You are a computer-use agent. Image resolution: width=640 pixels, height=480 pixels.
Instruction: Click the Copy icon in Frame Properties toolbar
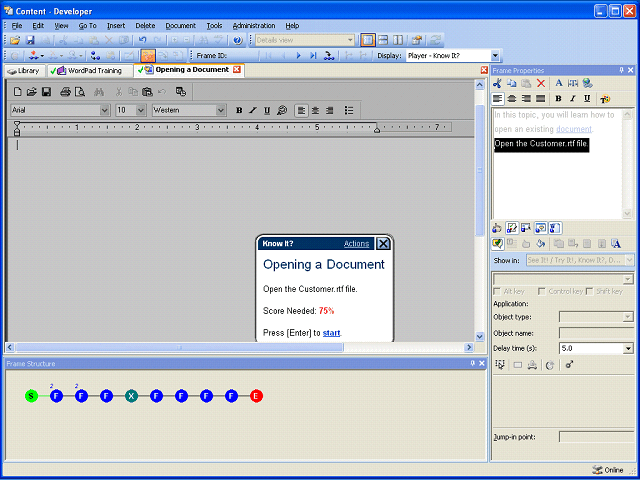511,83
